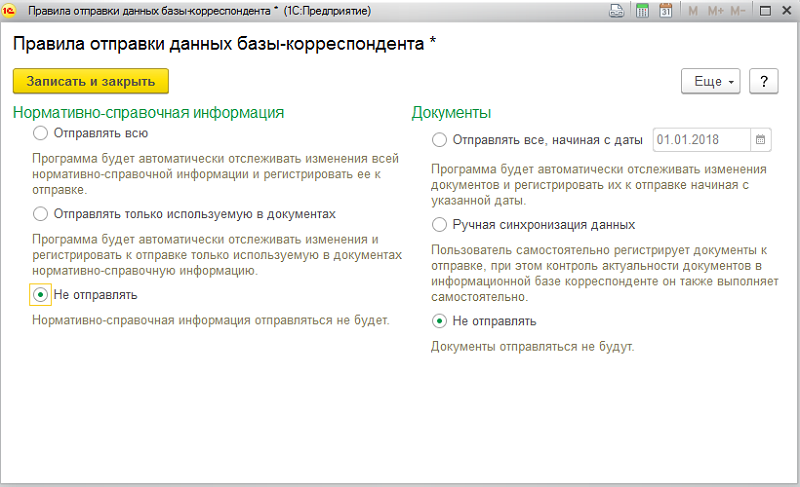Open date picker calendar icon in date field

click(x=760, y=140)
